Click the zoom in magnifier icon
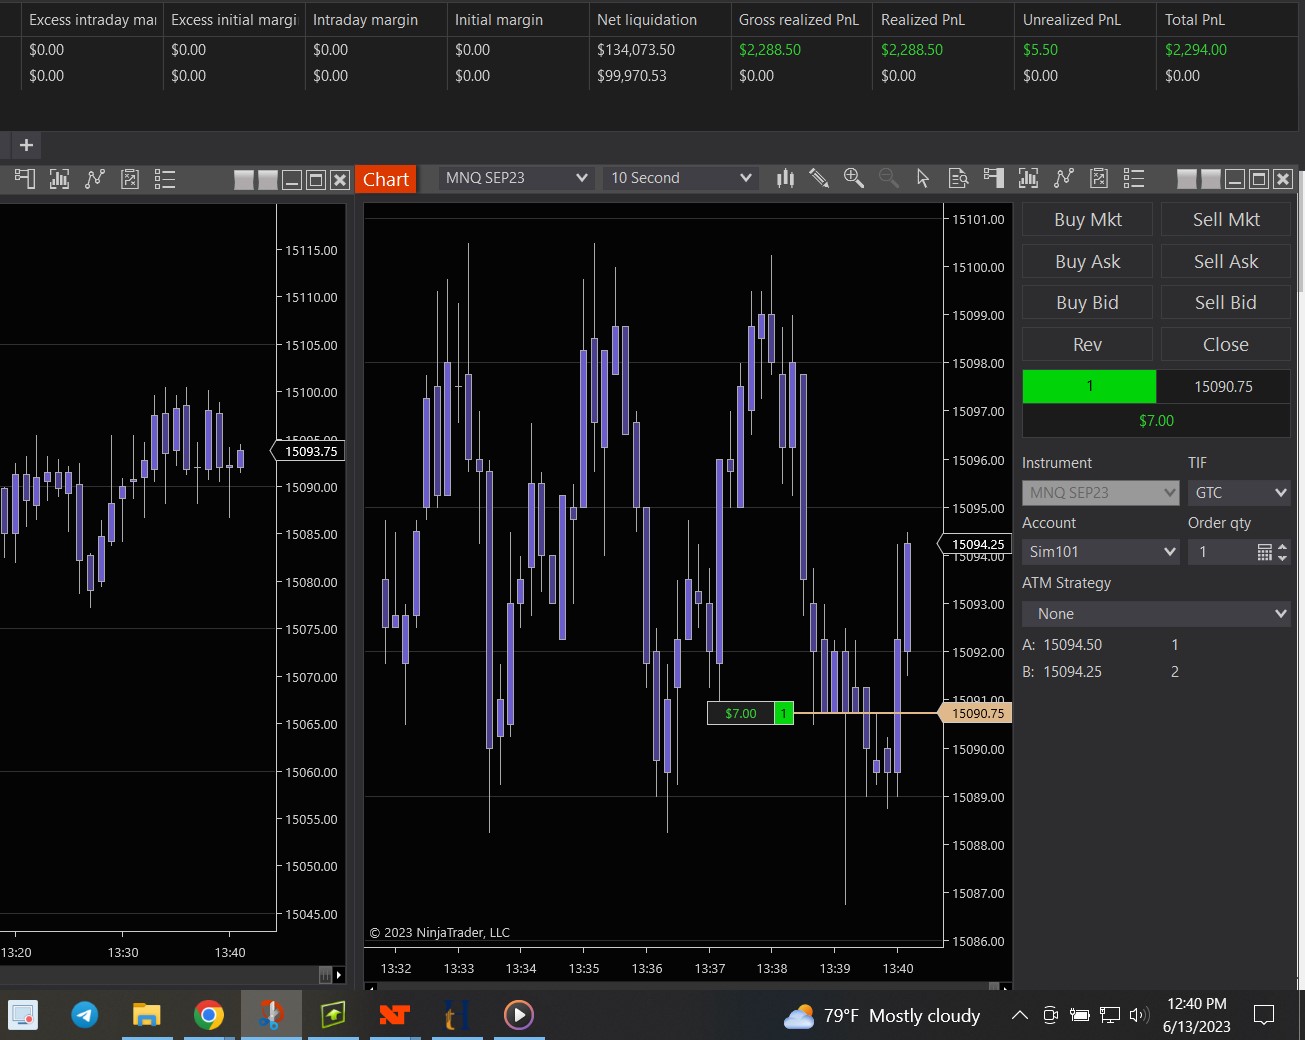 tap(853, 178)
